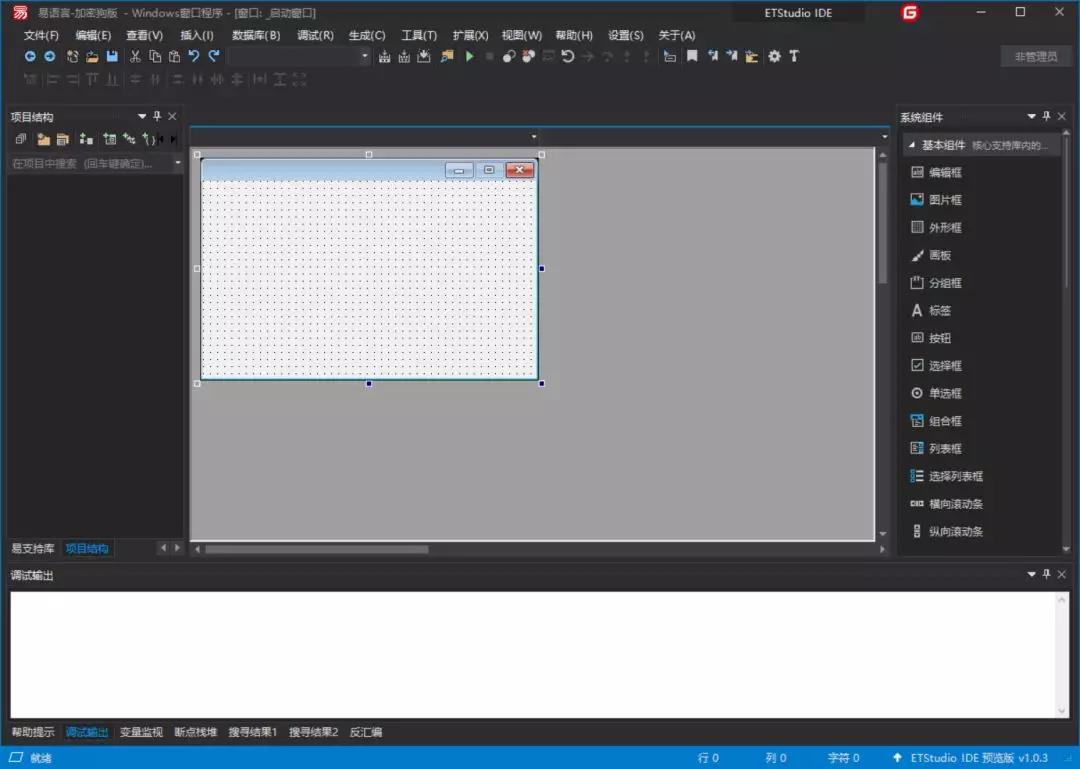Image resolution: width=1080 pixels, height=769 pixels.
Task: Open the toolbar search combo box dropdown
Action: tap(365, 57)
